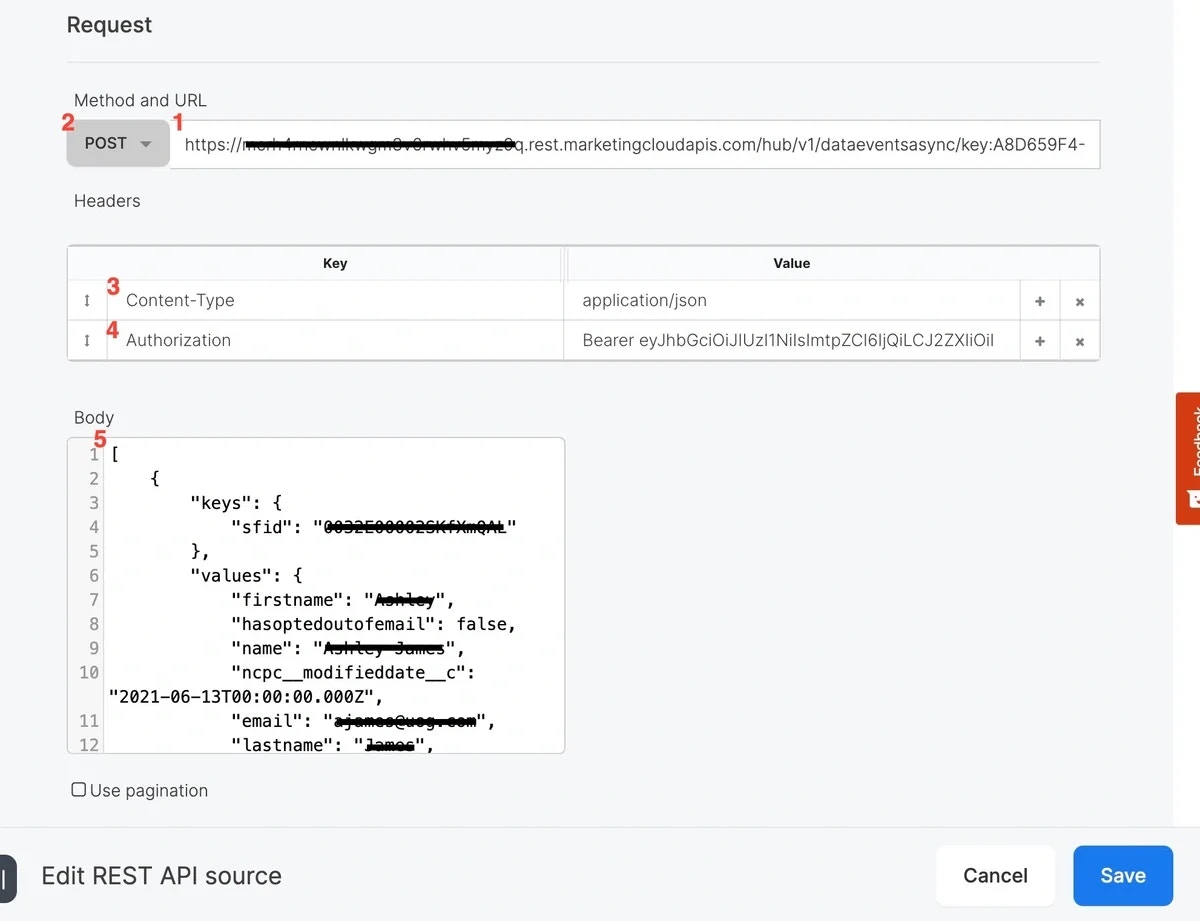Screen dimensions: 1200x921
Task: Click the Value column header
Action: click(792, 263)
